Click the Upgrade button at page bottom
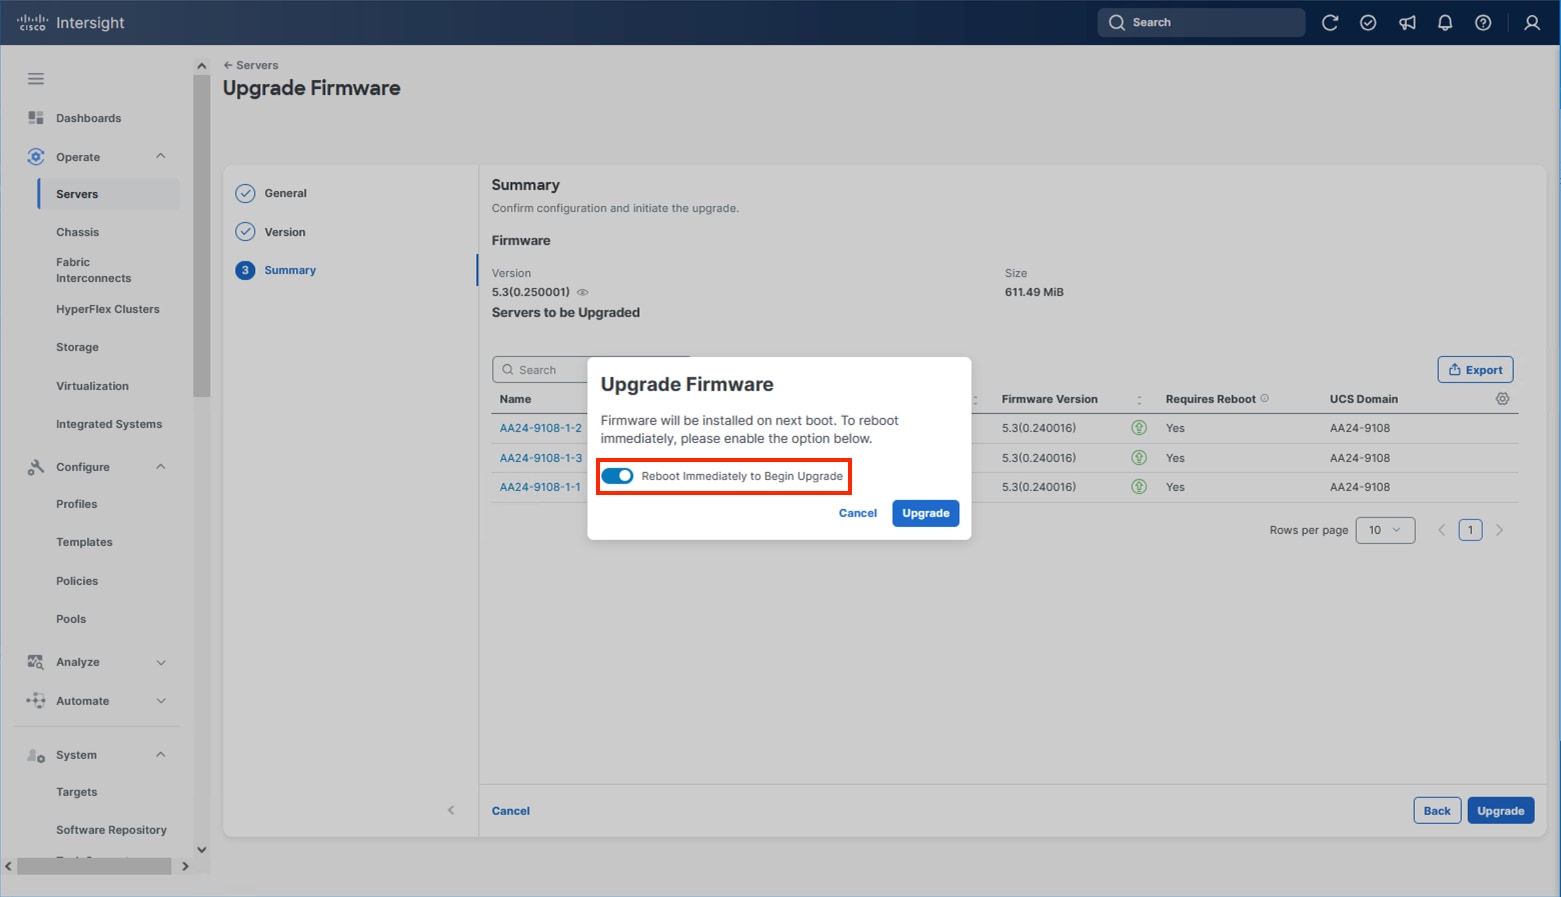Viewport: 1561px width, 897px height. (1501, 810)
